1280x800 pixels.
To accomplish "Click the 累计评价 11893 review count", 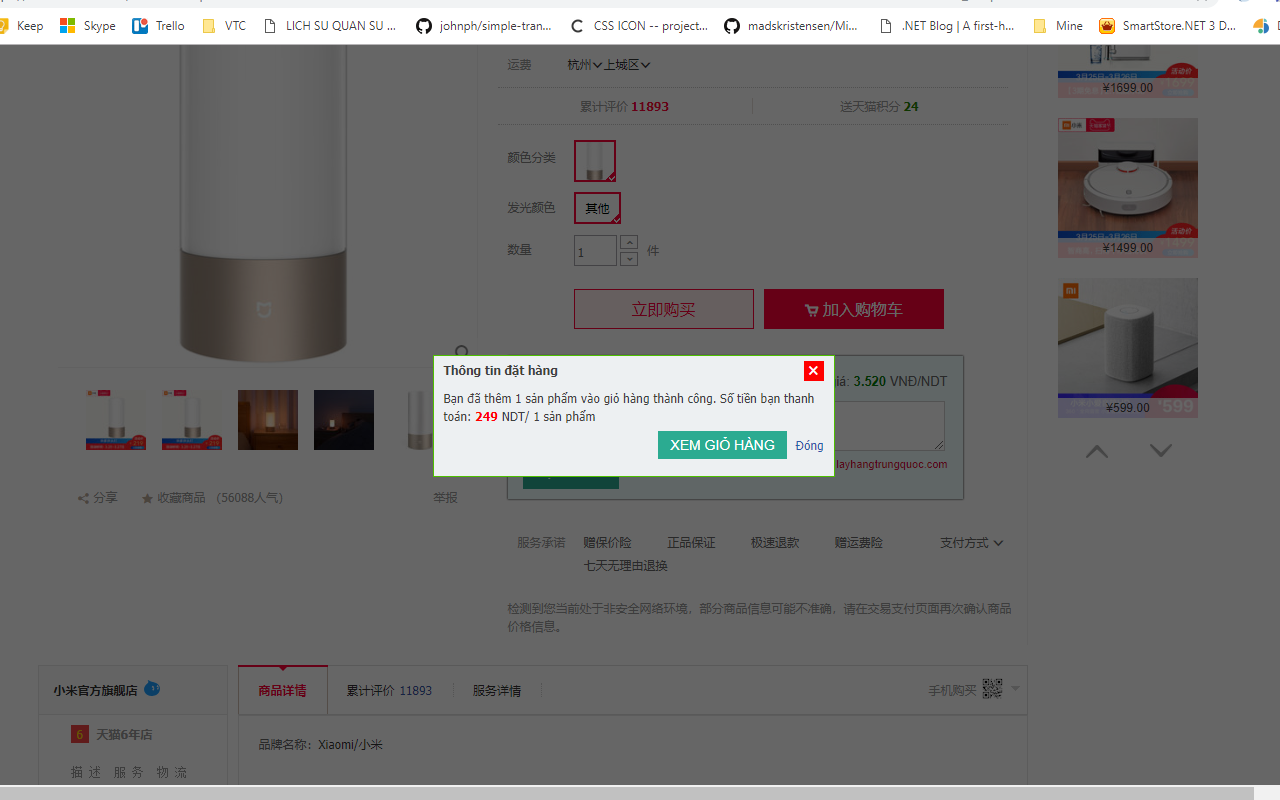I will (624, 107).
